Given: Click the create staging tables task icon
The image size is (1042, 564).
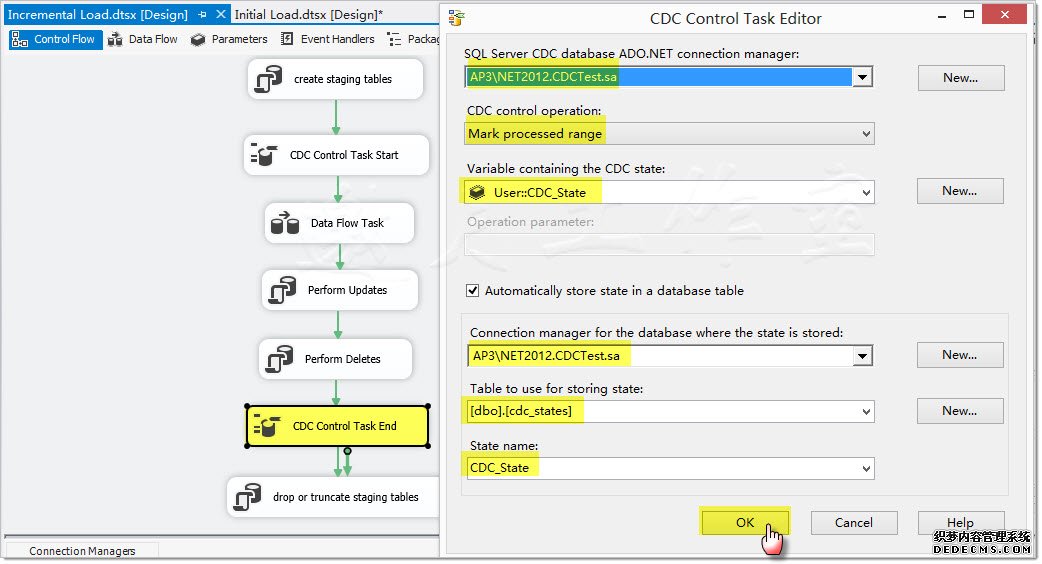Looking at the screenshot, I should click(x=268, y=79).
